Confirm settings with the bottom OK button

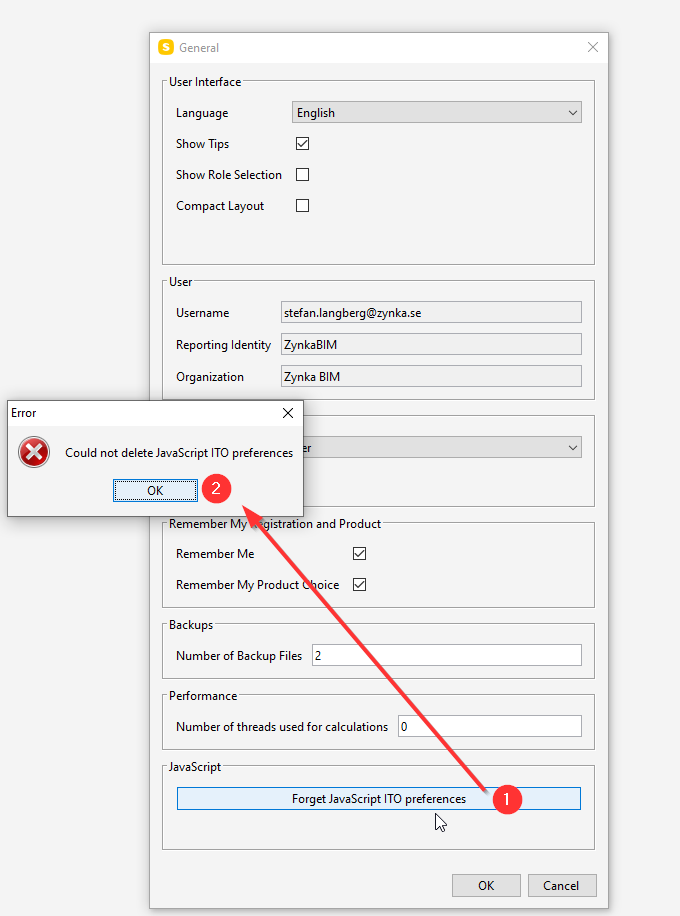(x=486, y=886)
